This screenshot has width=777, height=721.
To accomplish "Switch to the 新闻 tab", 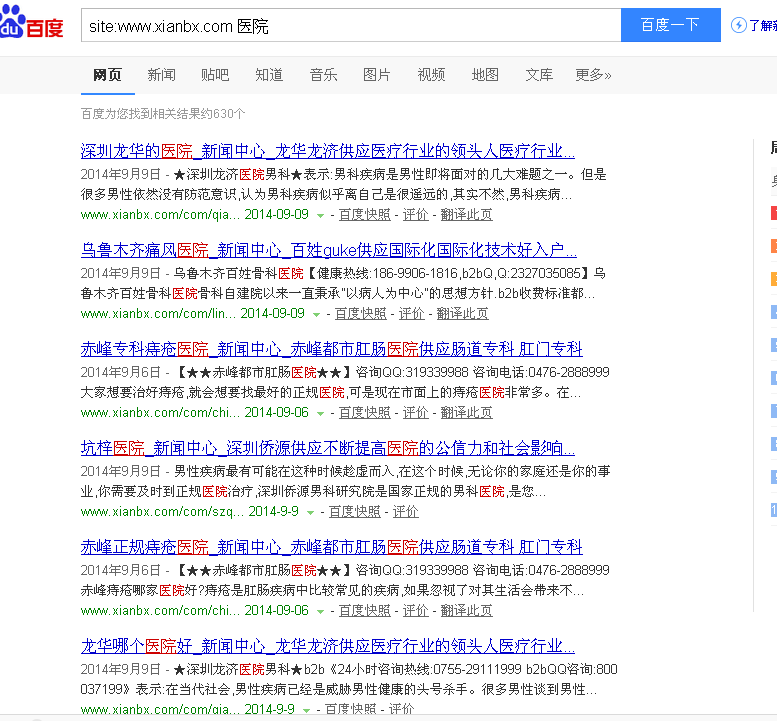I will click(162, 75).
